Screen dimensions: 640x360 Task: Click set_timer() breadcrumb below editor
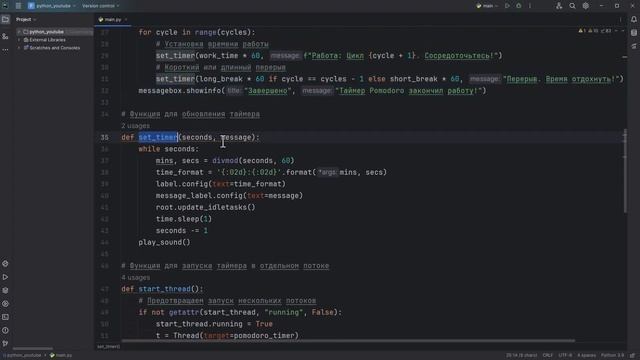pyautogui.click(x=109, y=347)
